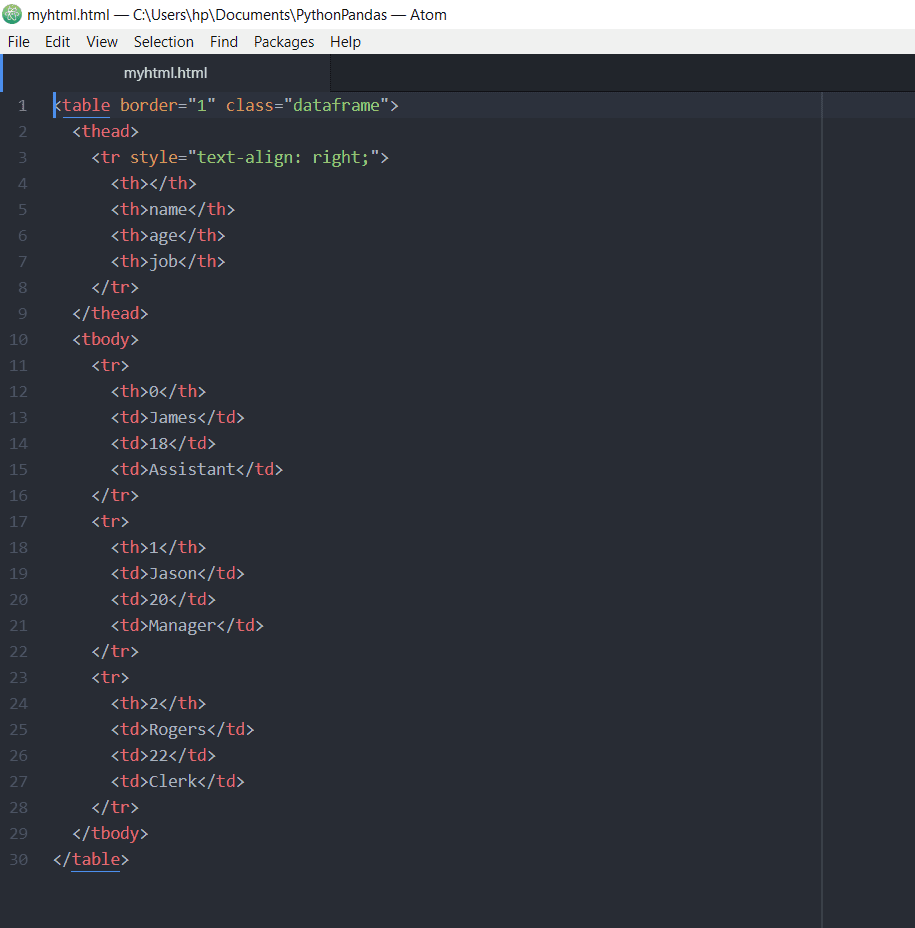Screen dimensions: 915x928
Task: Click line number 10 in the gutter
Action: click(18, 340)
